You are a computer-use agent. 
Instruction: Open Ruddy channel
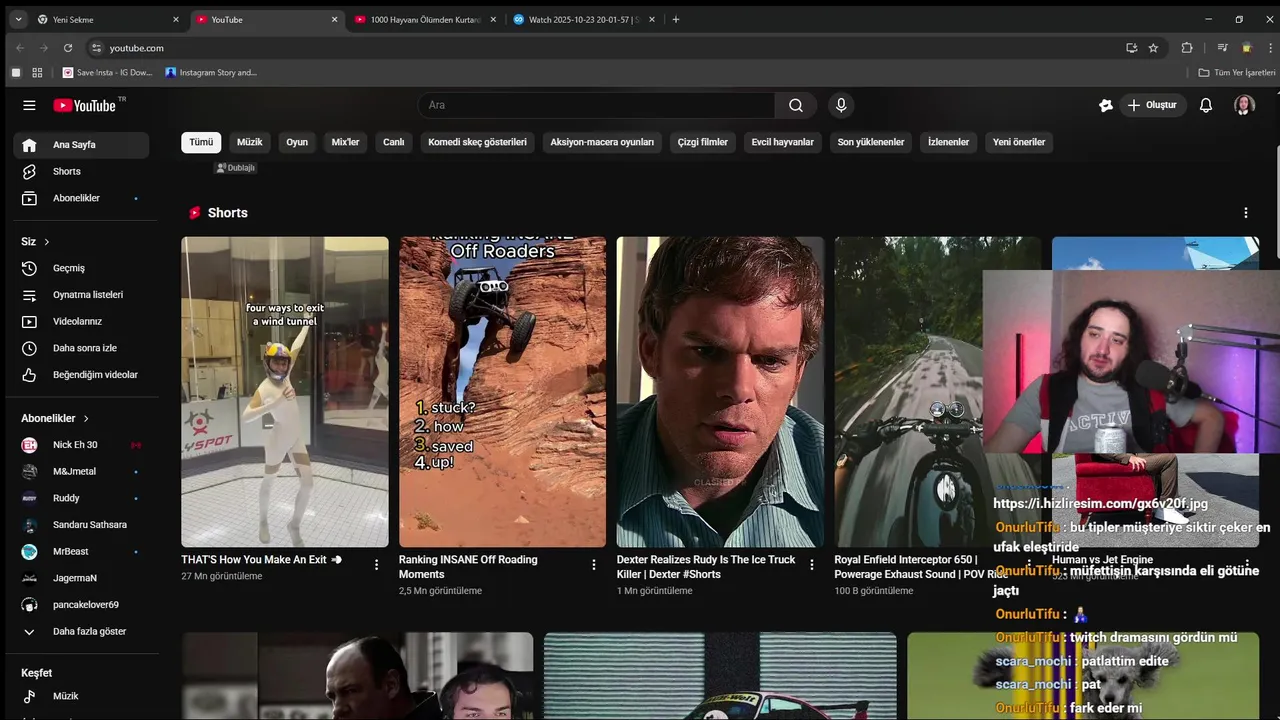point(81,498)
